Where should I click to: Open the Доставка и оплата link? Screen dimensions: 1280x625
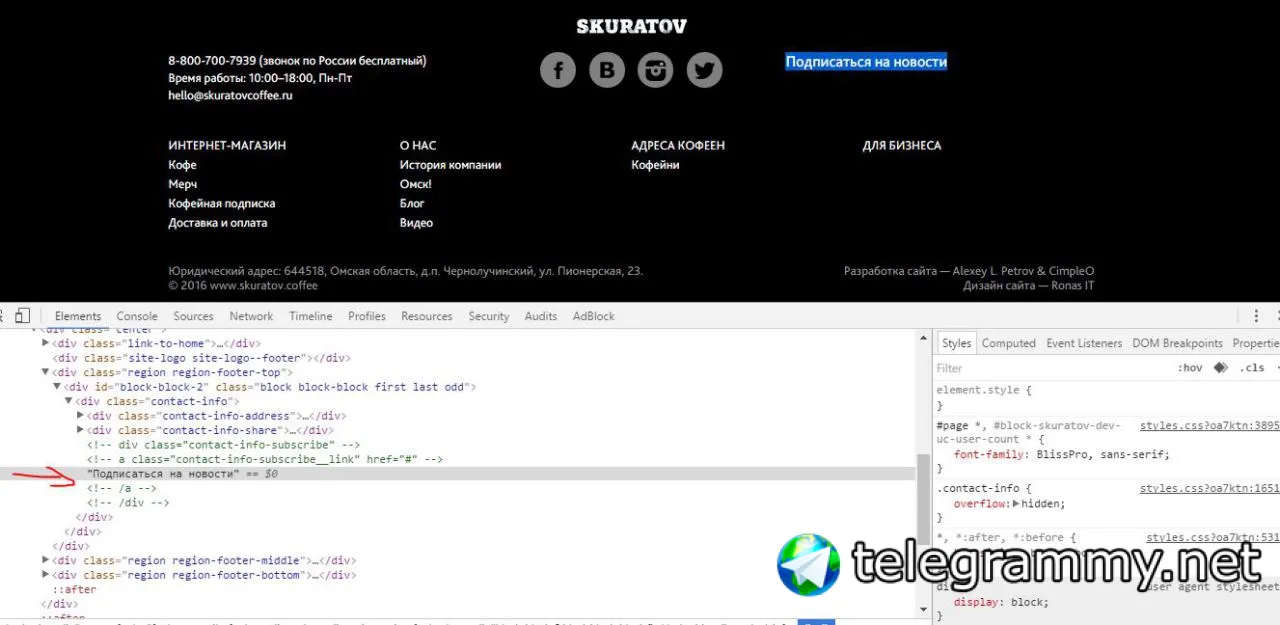pyautogui.click(x=217, y=223)
